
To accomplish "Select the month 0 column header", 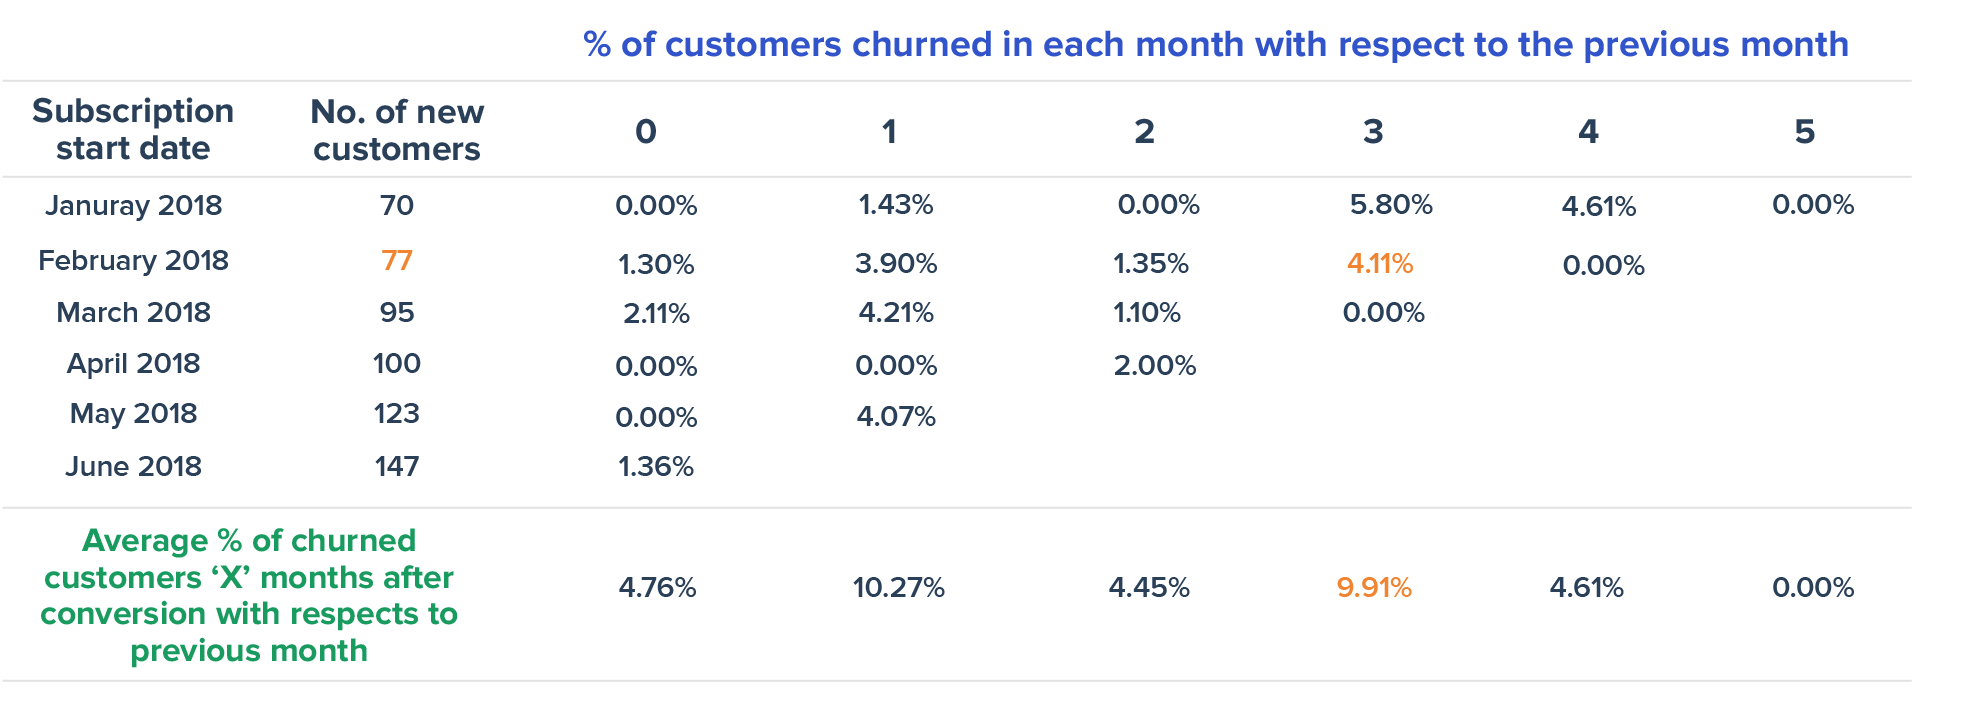I will click(646, 131).
